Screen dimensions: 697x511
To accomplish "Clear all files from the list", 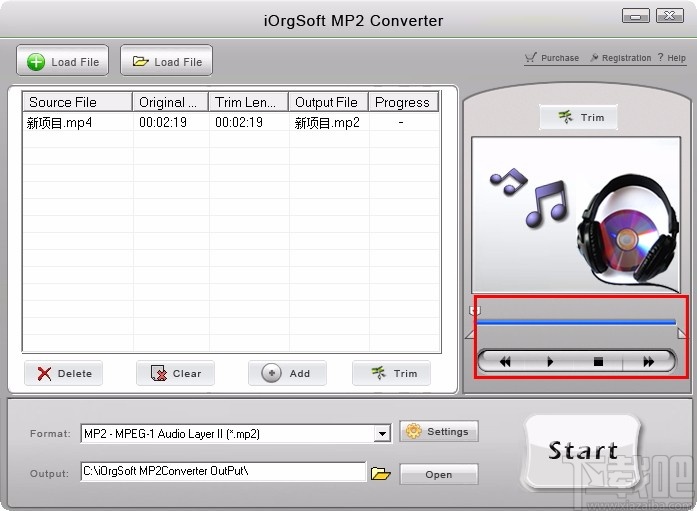I will (x=176, y=373).
